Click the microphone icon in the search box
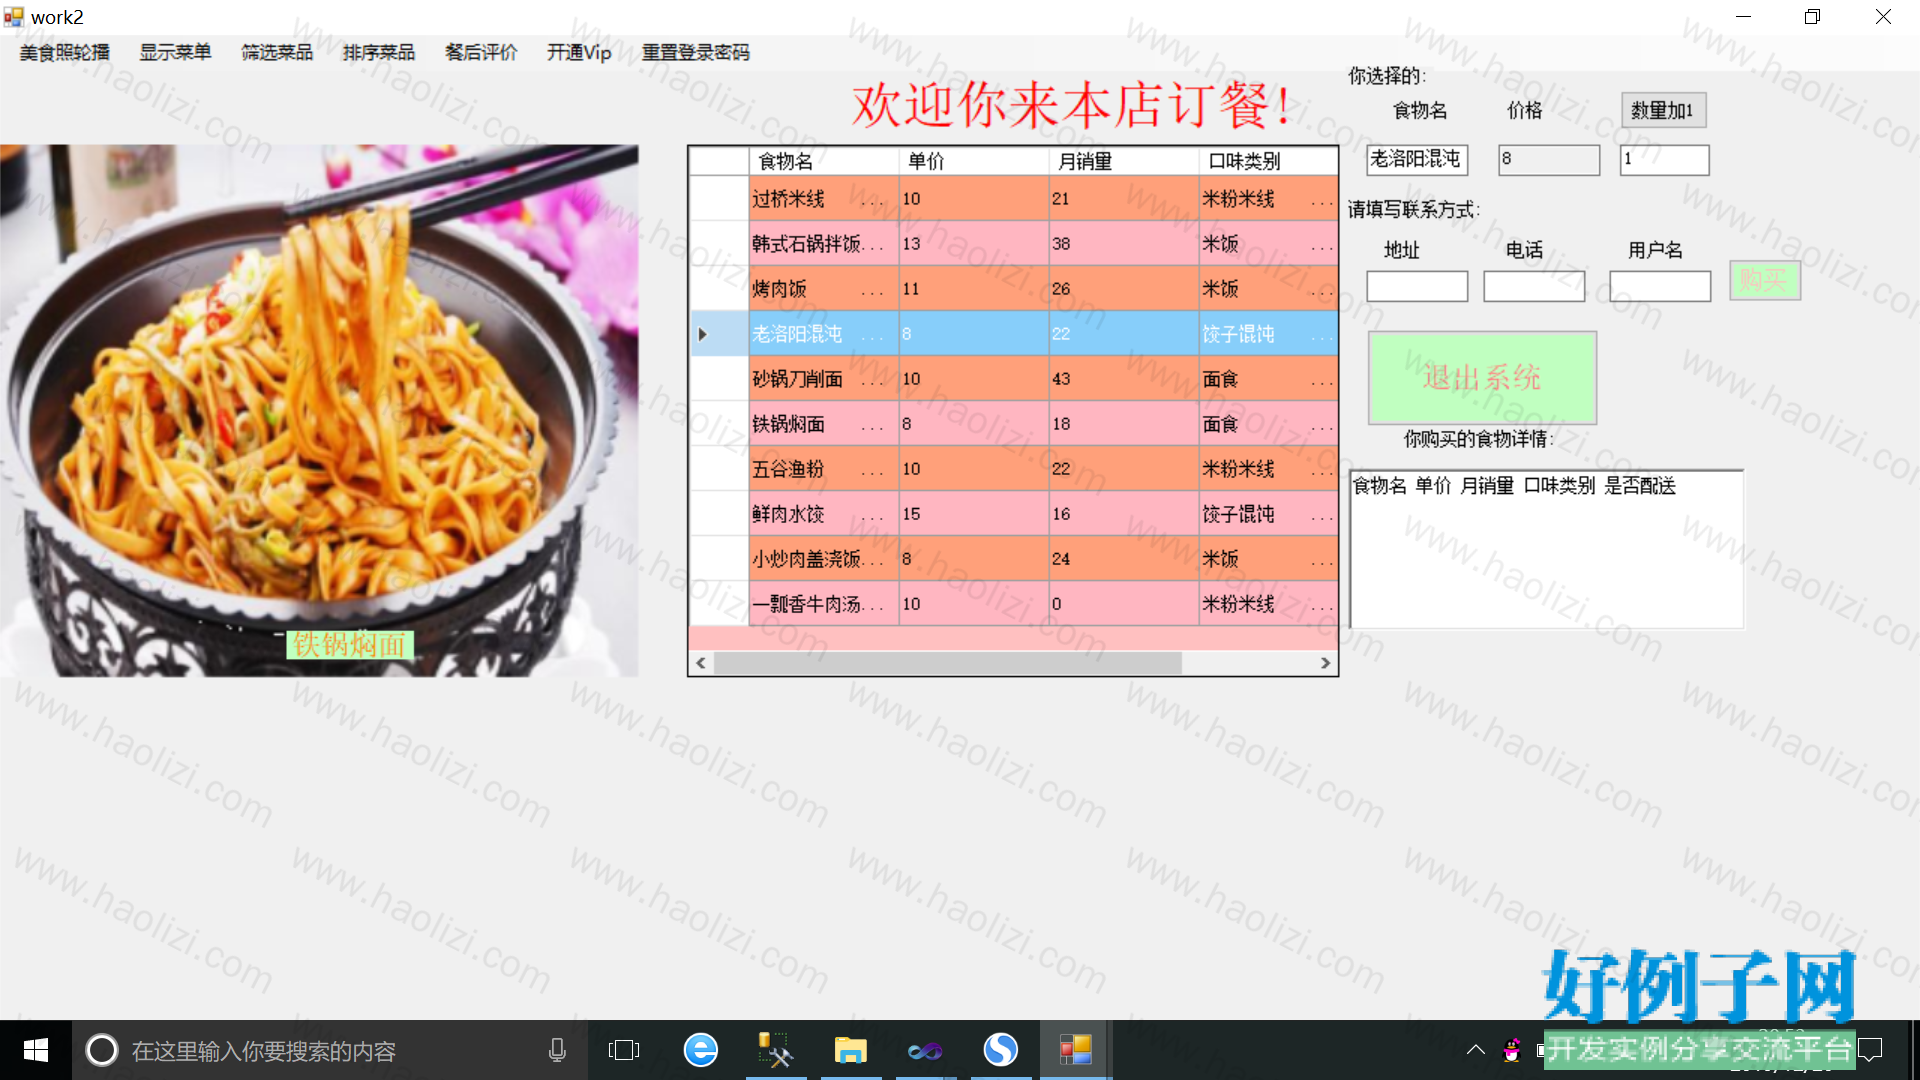 557,1050
